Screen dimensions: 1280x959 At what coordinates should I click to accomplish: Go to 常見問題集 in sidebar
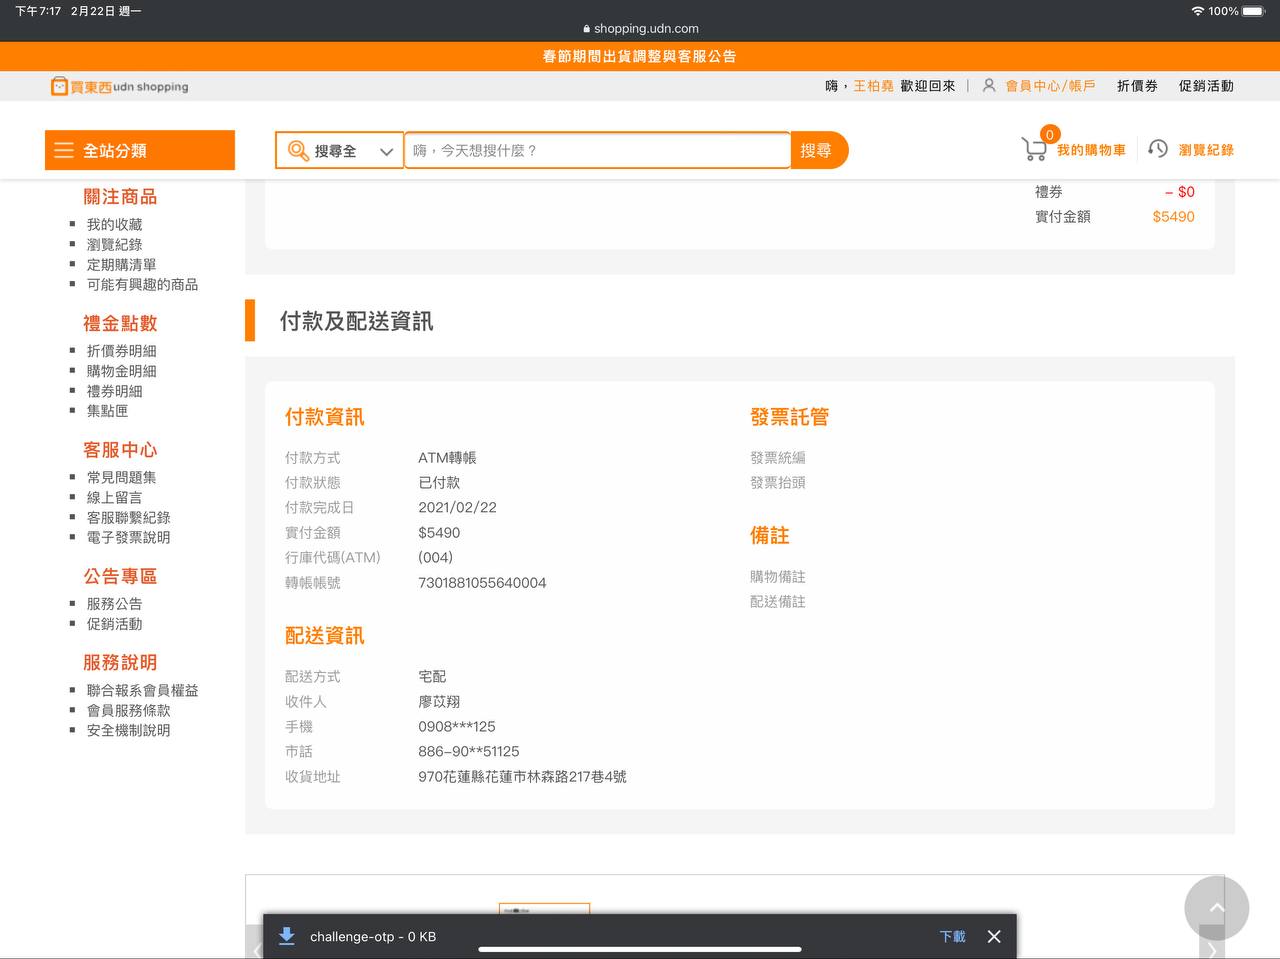pos(121,478)
